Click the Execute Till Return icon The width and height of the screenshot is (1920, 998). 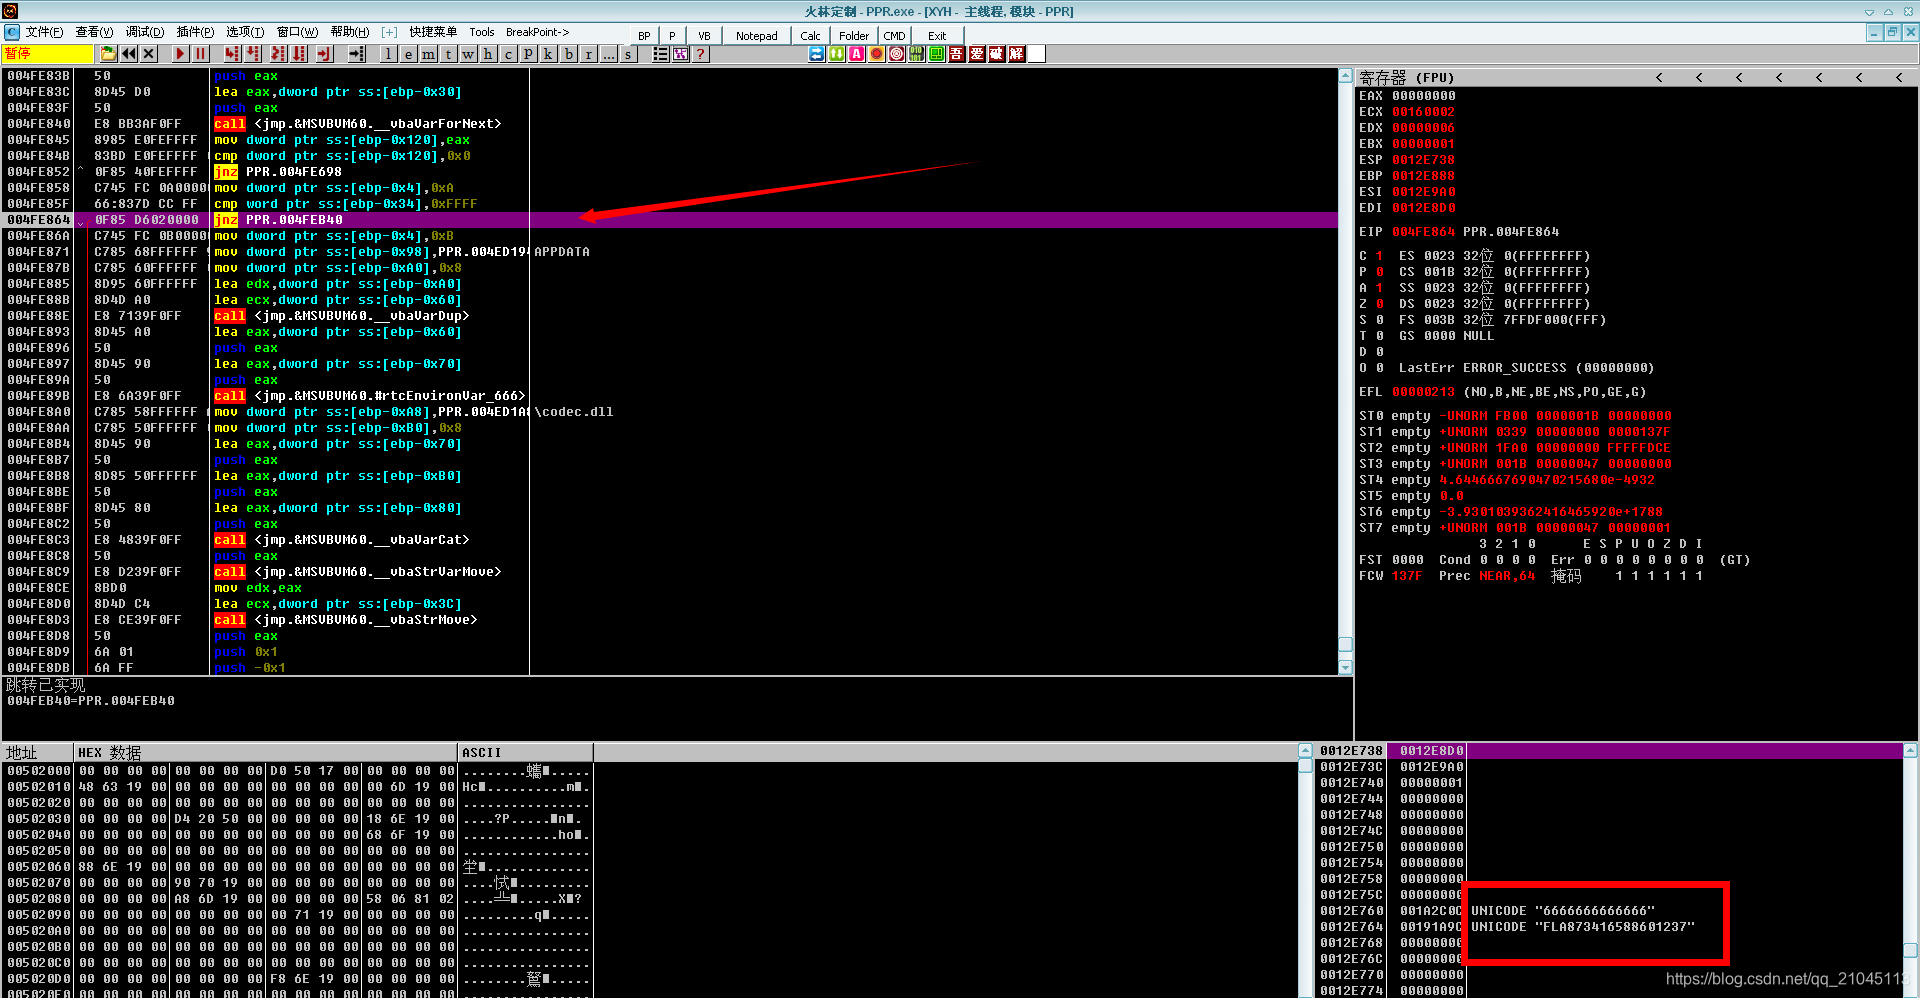324,54
